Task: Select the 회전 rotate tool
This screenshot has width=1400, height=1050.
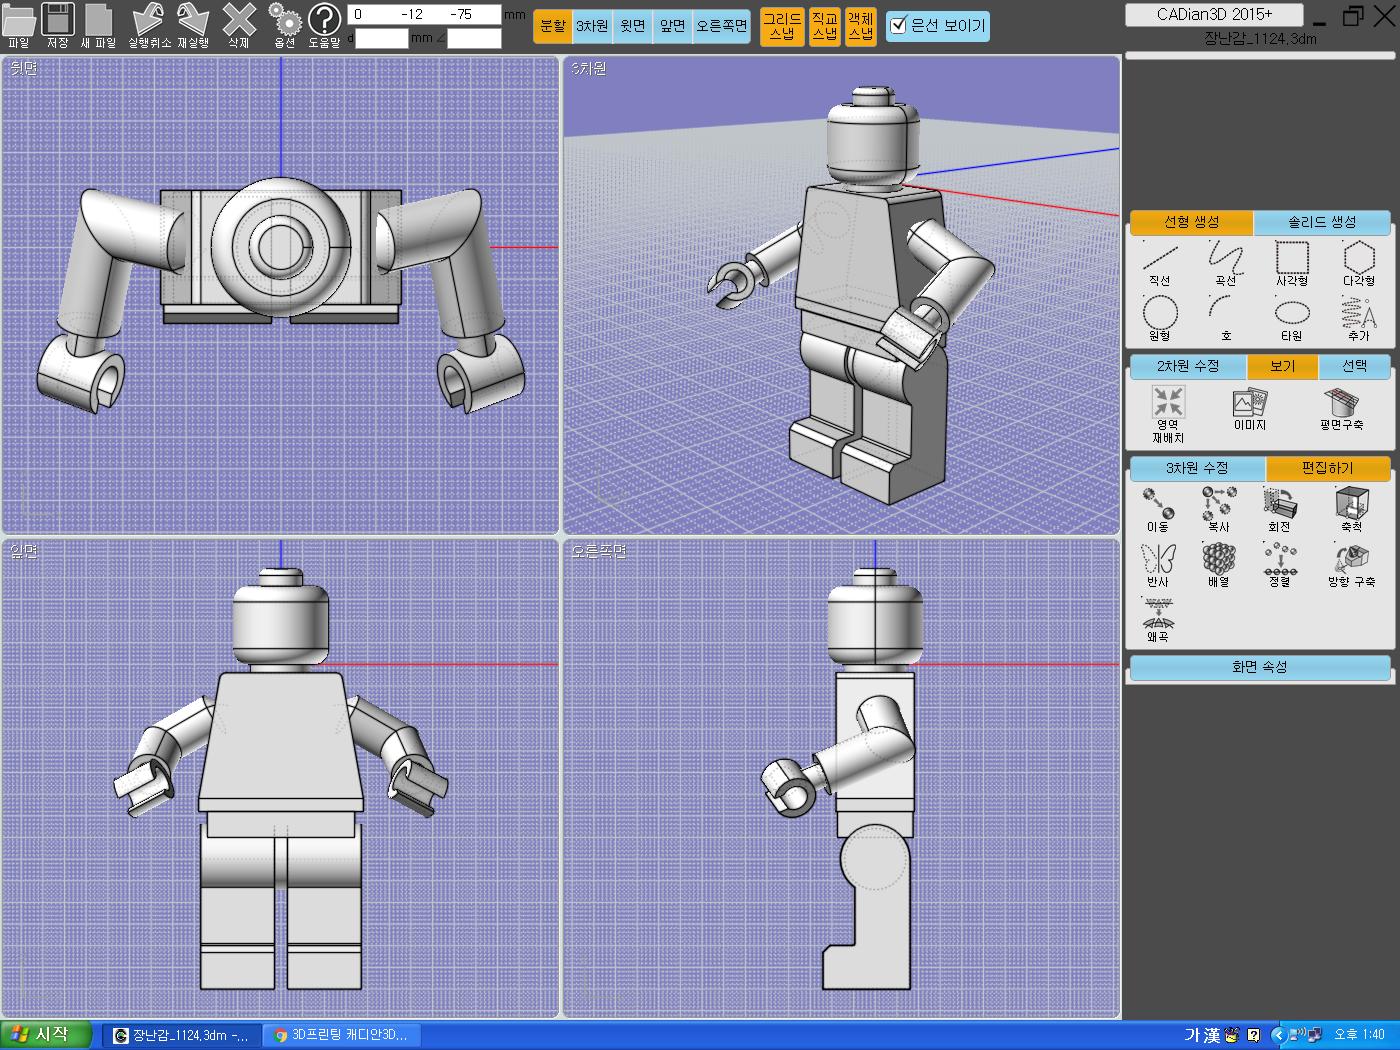Action: 1280,509
